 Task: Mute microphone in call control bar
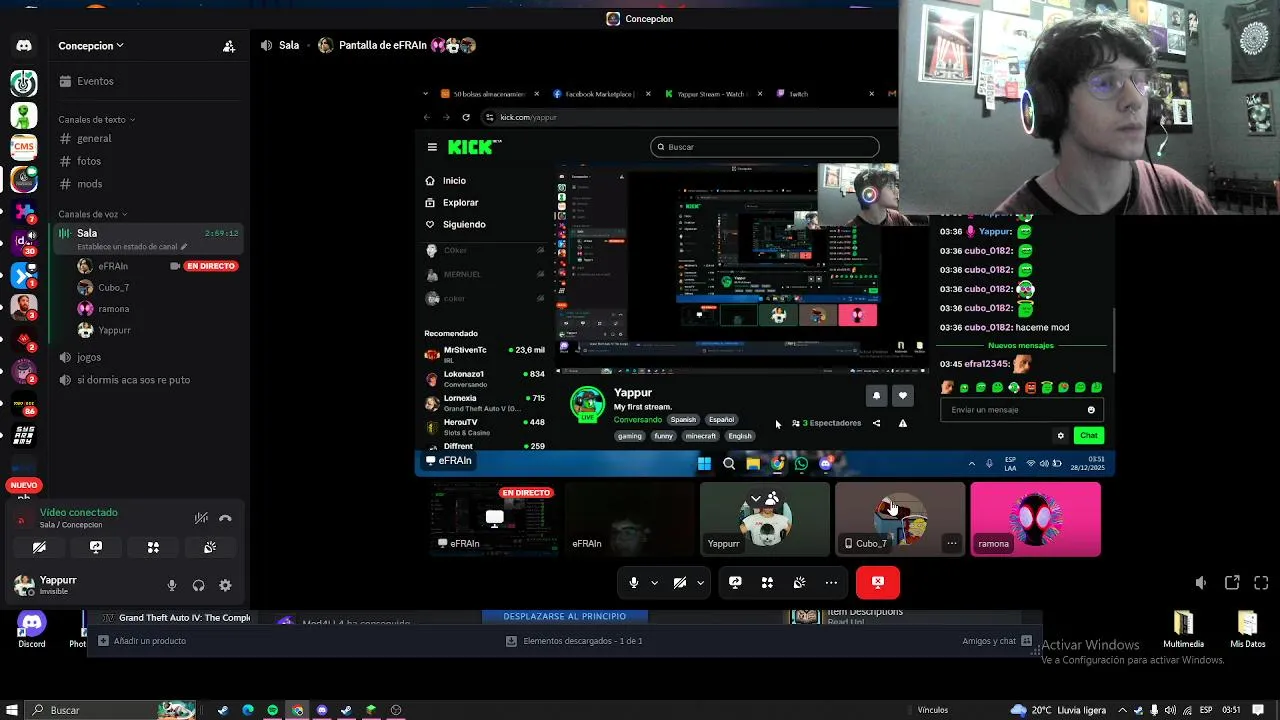634,583
